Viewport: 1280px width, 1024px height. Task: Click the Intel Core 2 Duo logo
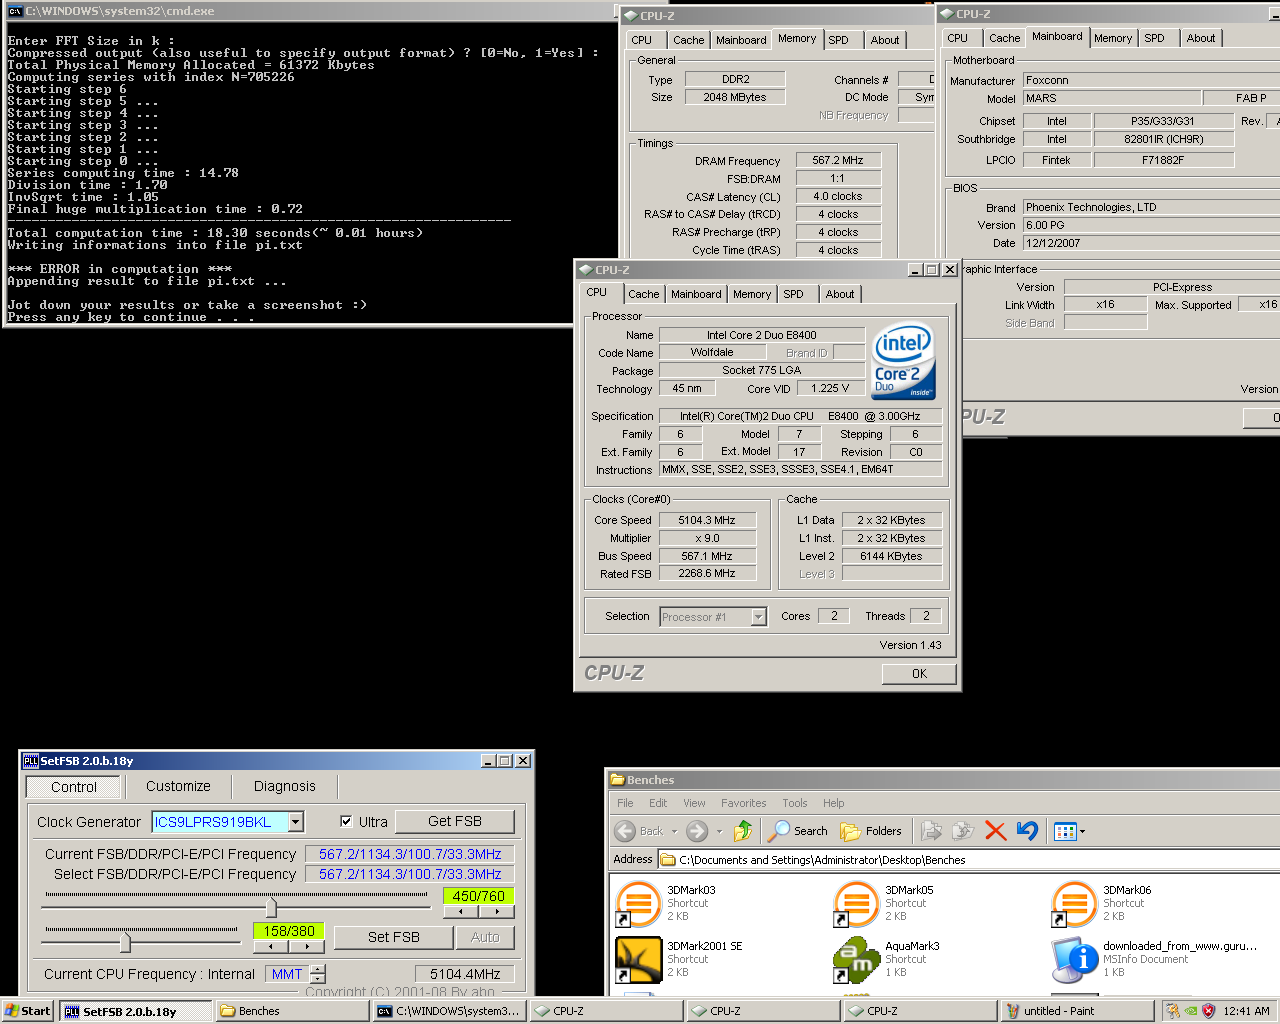click(x=903, y=360)
